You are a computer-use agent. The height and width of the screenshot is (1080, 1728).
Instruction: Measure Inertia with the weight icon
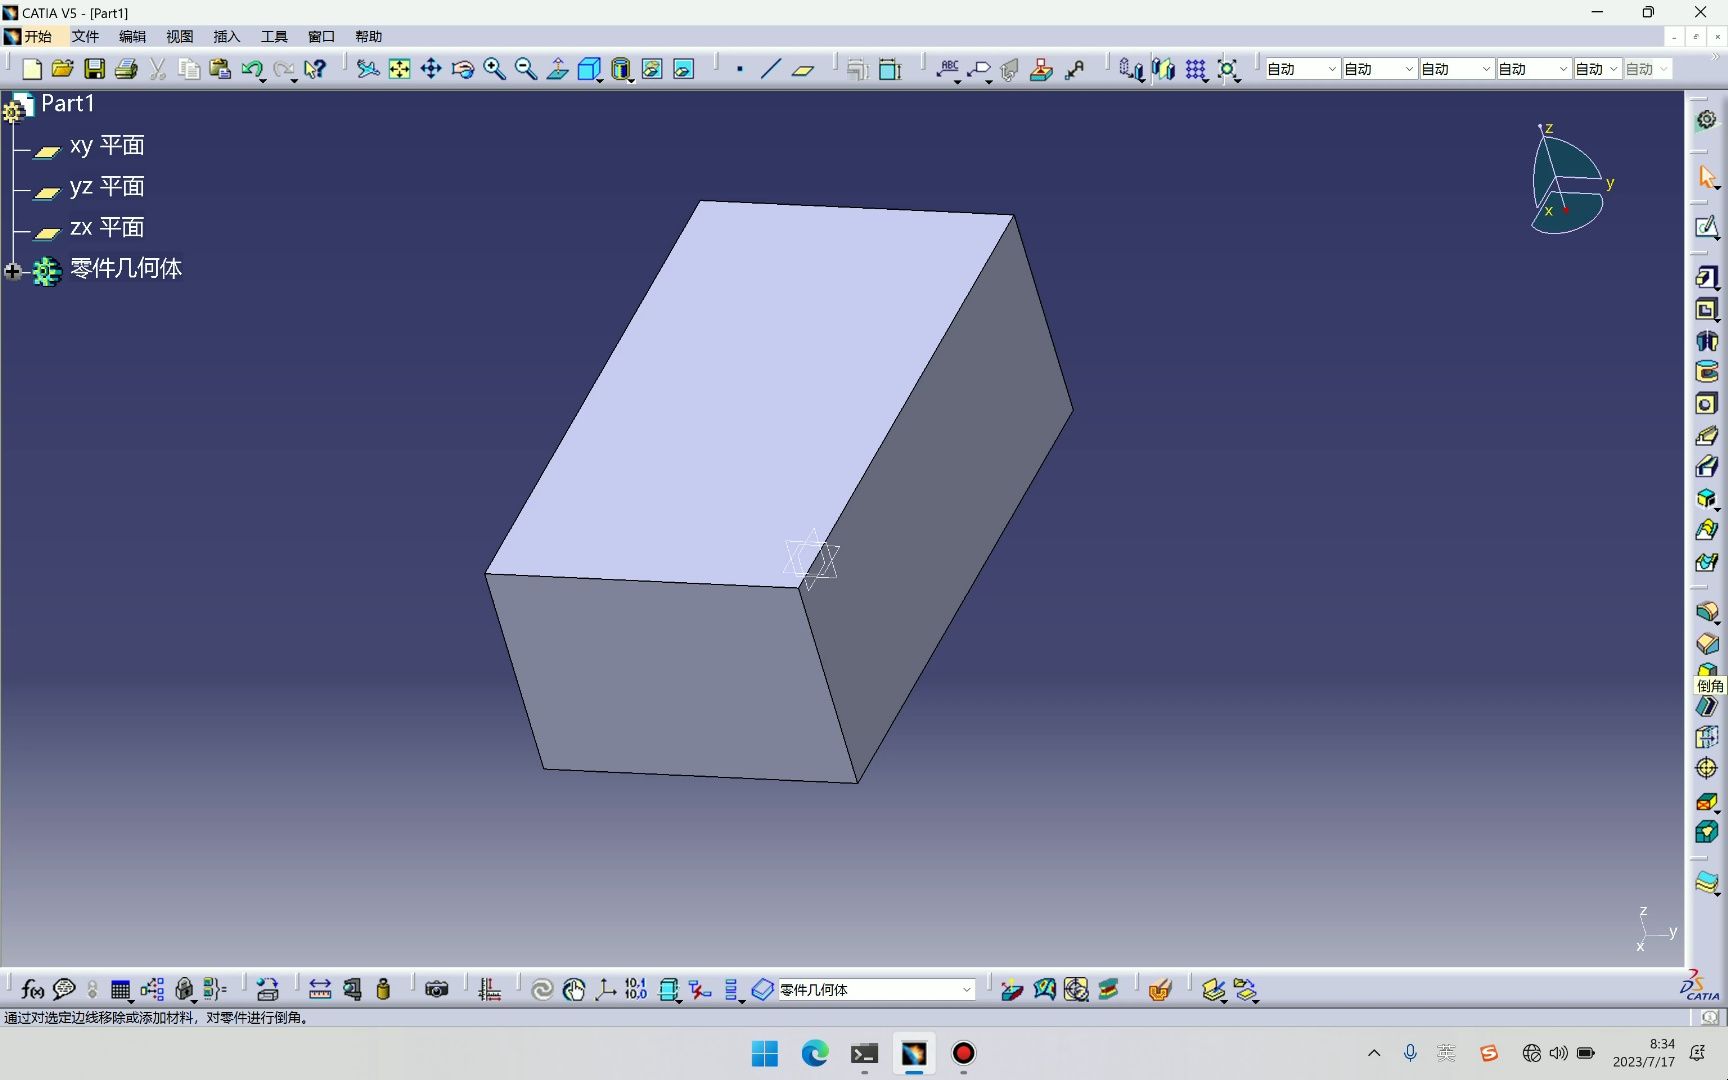tap(383, 990)
